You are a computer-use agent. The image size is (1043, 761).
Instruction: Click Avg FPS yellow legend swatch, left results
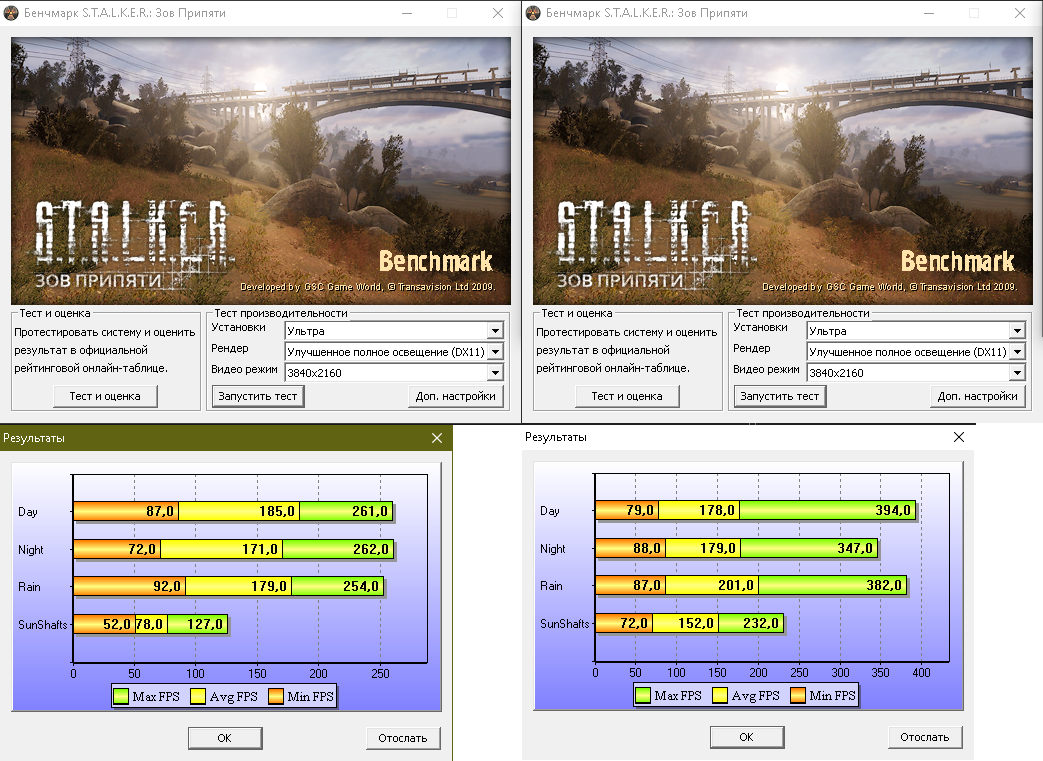[198, 696]
